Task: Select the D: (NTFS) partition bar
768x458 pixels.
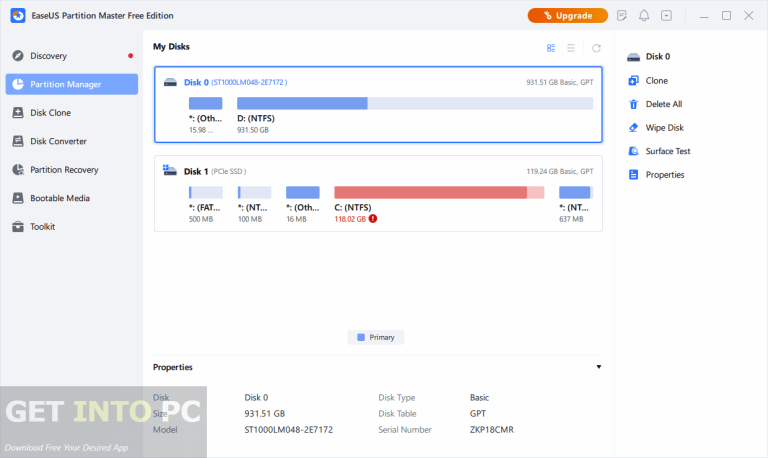Action: coord(415,103)
